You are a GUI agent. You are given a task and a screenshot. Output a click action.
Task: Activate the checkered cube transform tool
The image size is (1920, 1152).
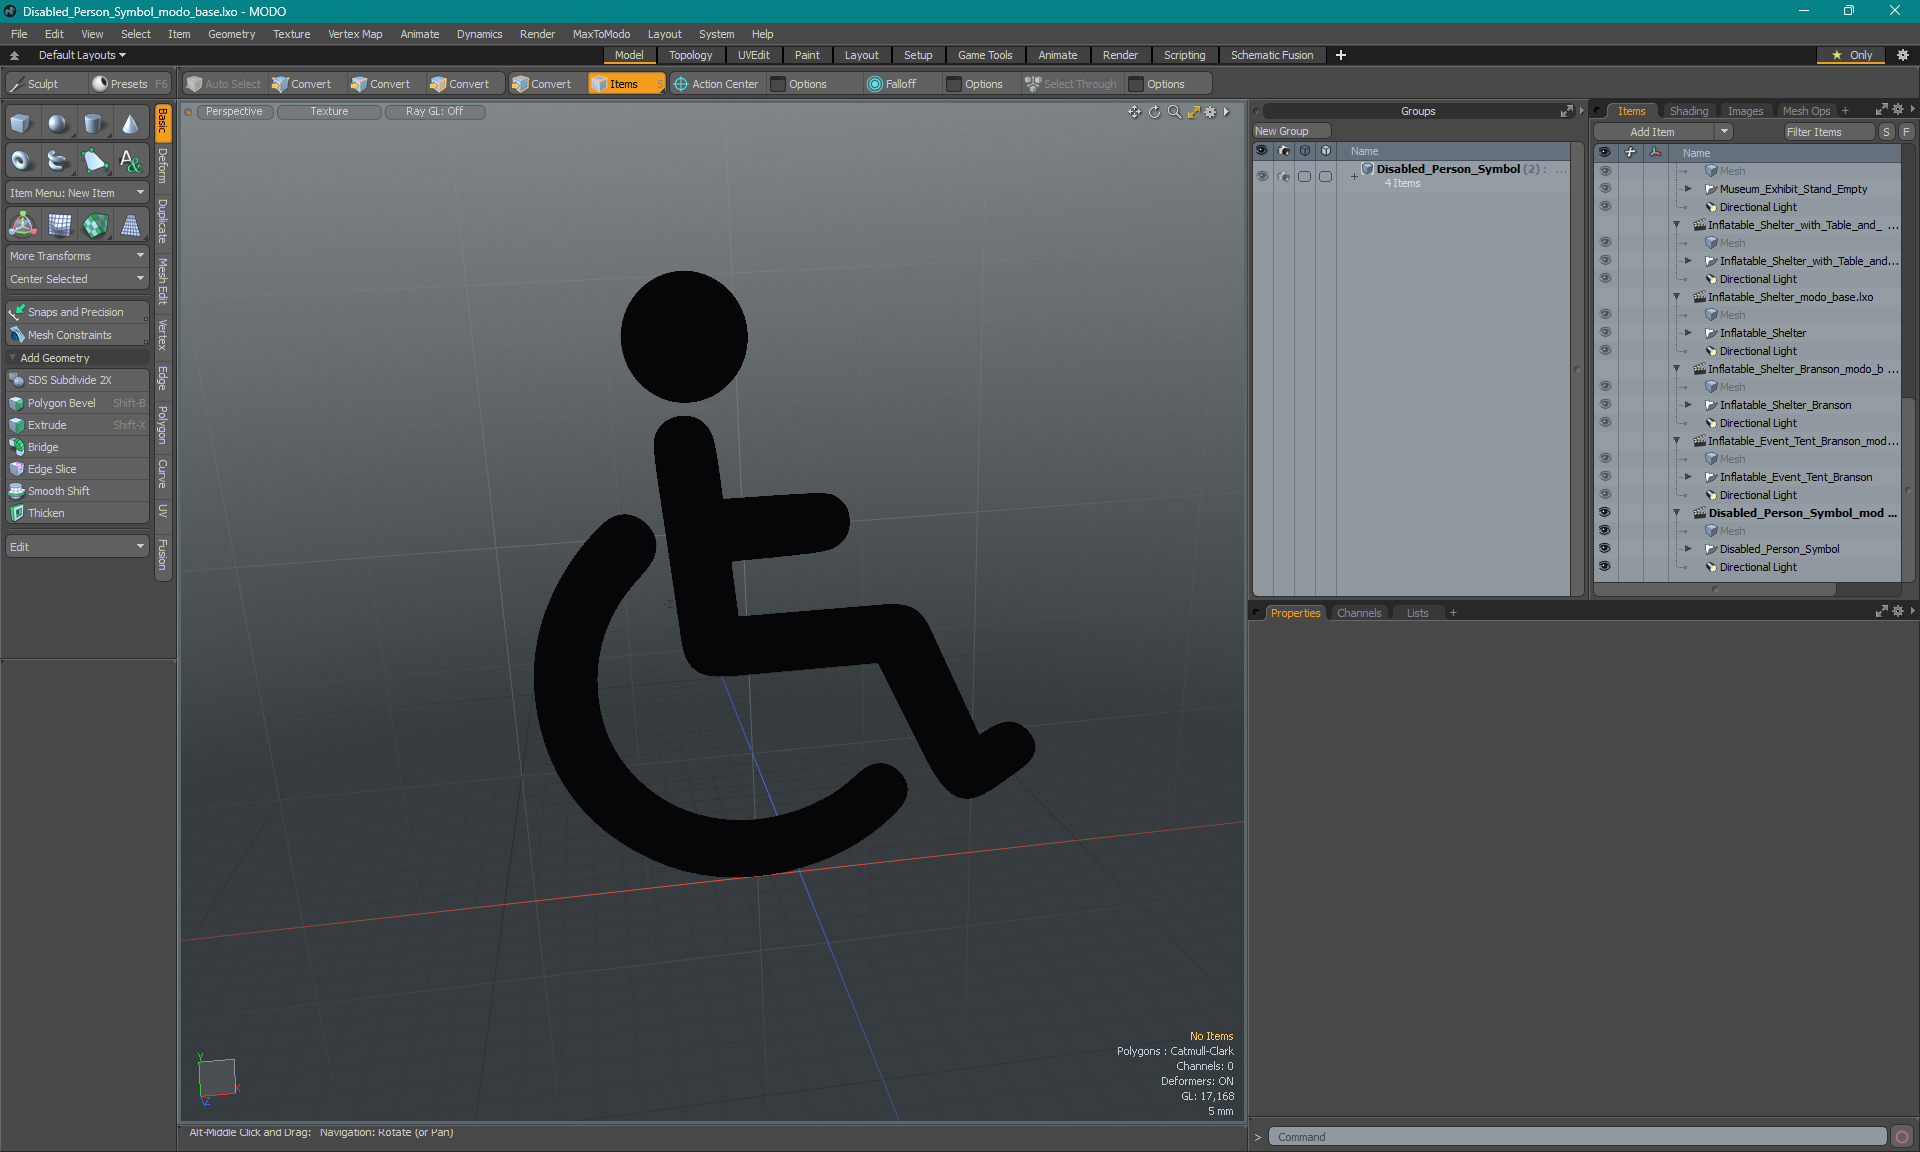click(94, 225)
